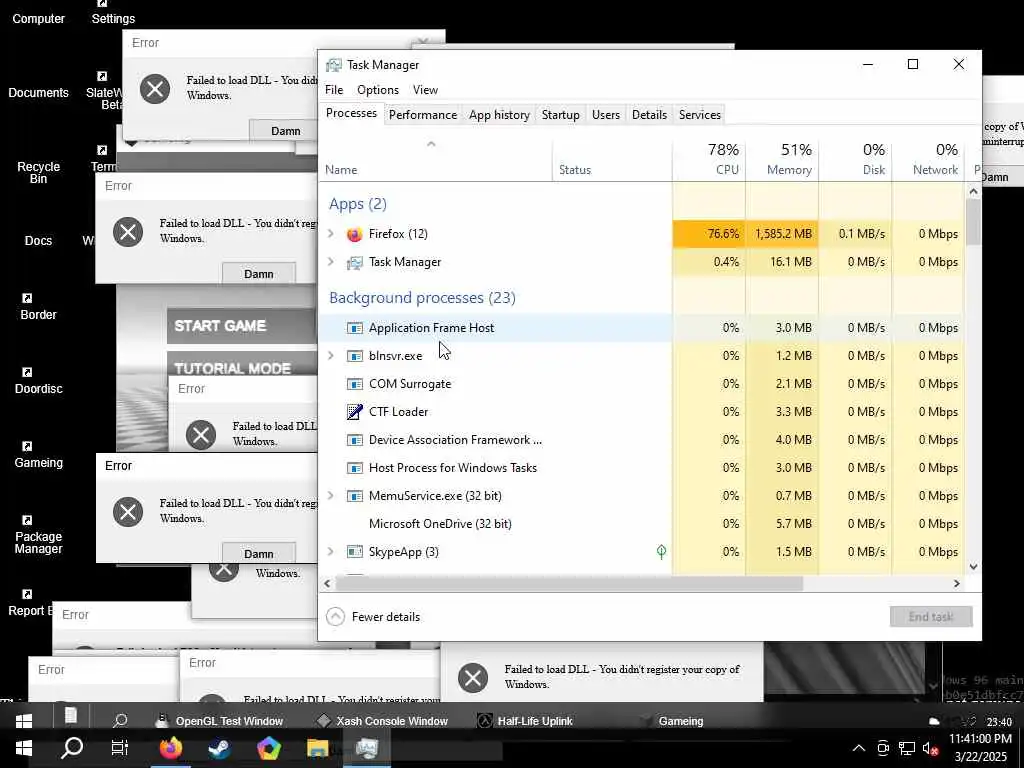Click OpenGL Test Window on inner taskbar

tap(221, 721)
